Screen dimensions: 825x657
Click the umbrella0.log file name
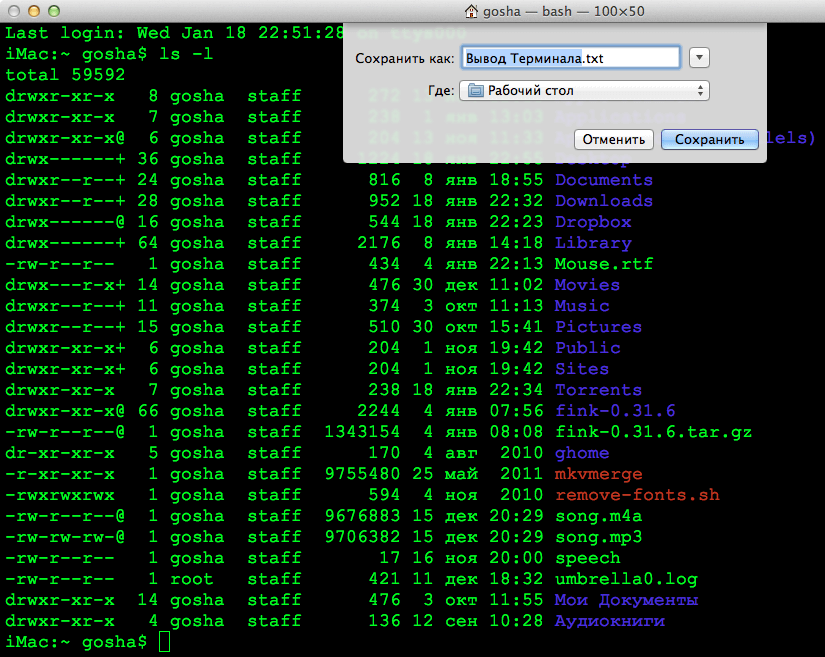626,579
